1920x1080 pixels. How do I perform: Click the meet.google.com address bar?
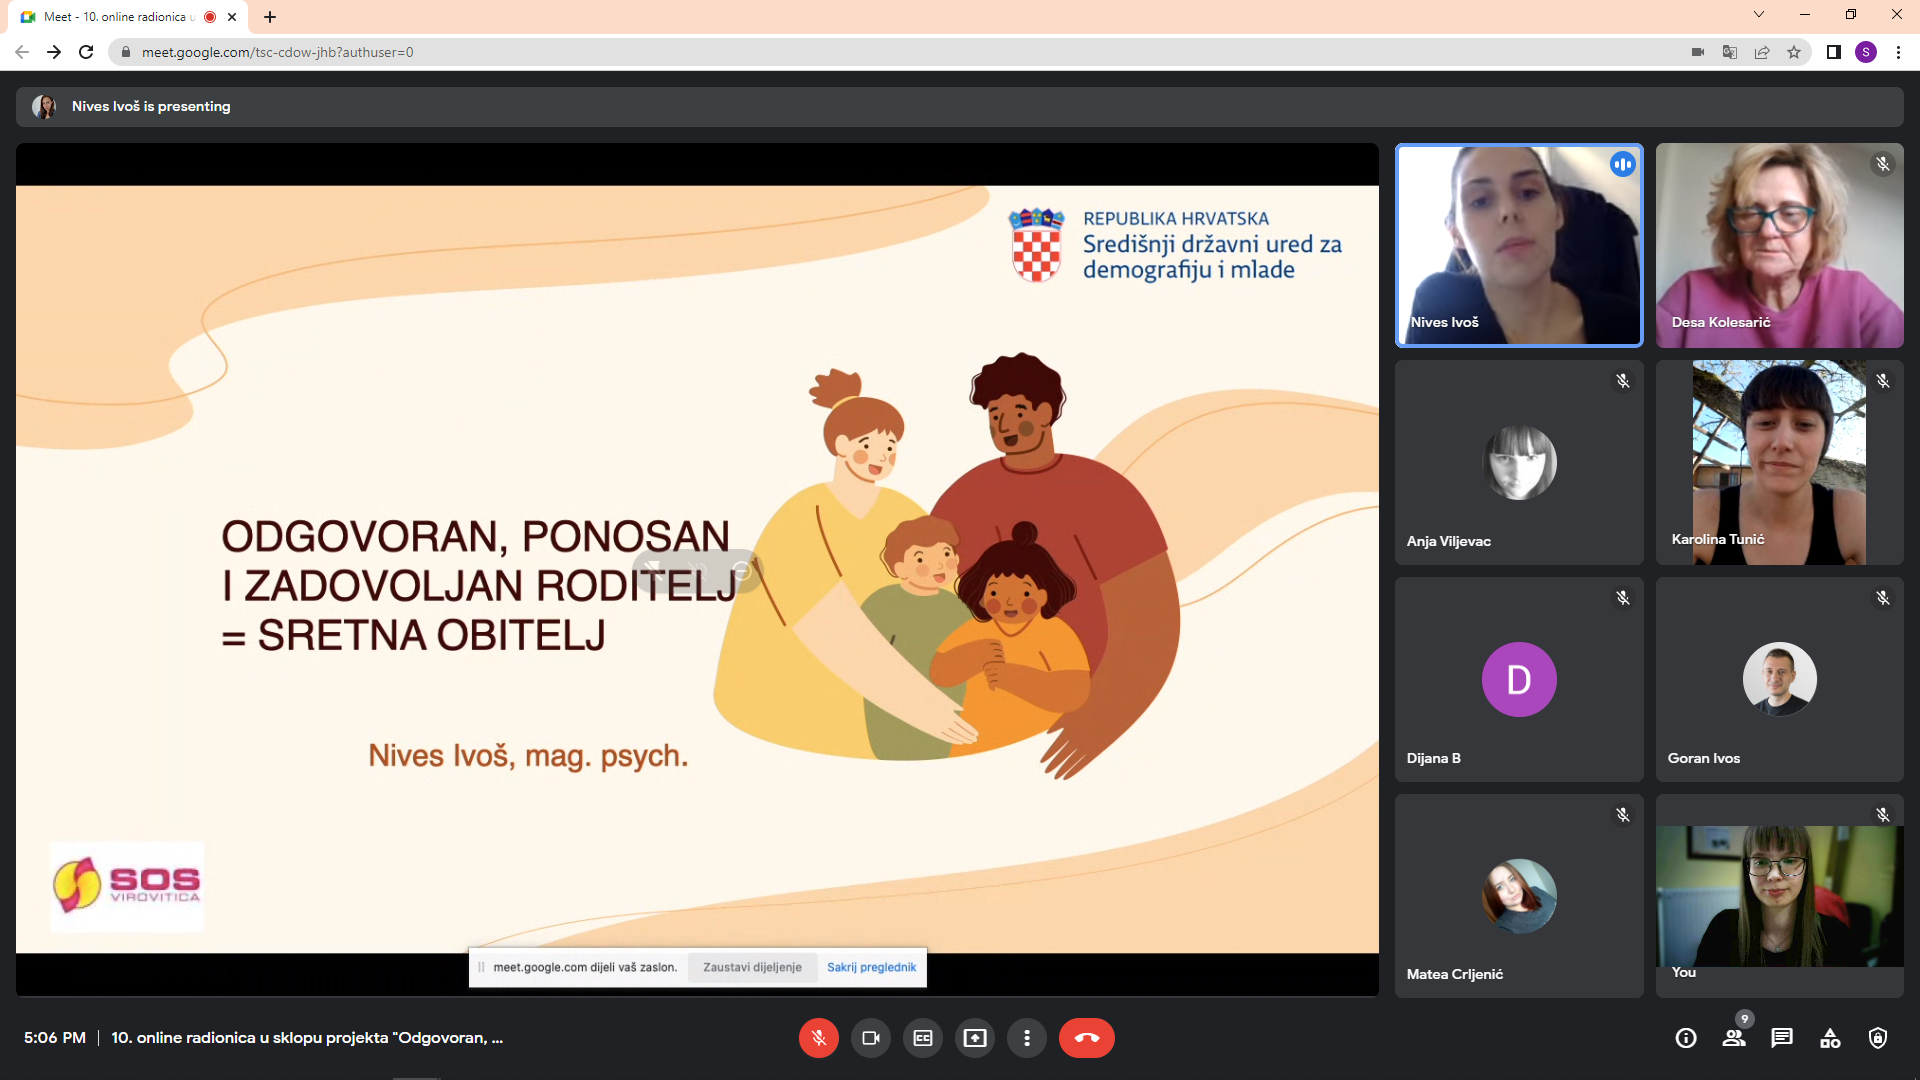tap(900, 52)
